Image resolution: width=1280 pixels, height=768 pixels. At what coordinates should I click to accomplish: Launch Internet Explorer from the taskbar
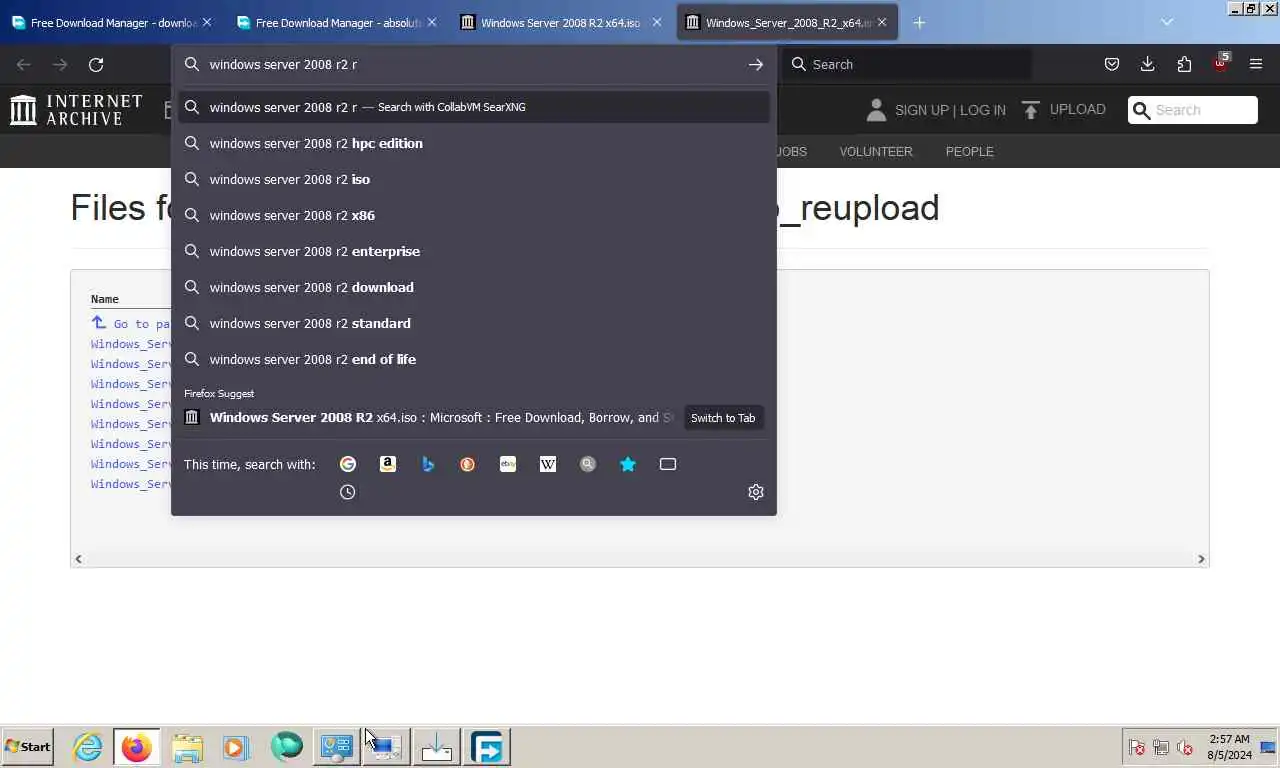pyautogui.click(x=87, y=747)
